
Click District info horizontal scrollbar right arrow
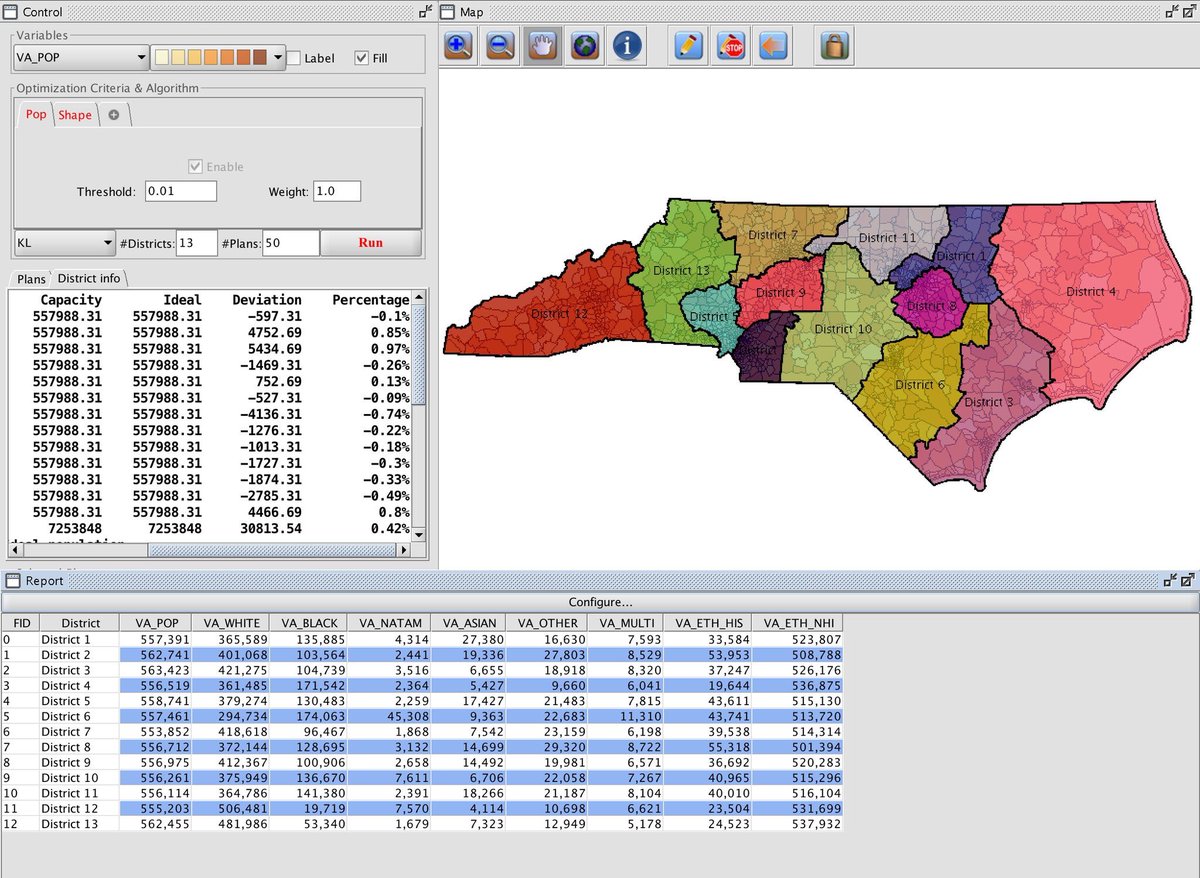(x=404, y=550)
